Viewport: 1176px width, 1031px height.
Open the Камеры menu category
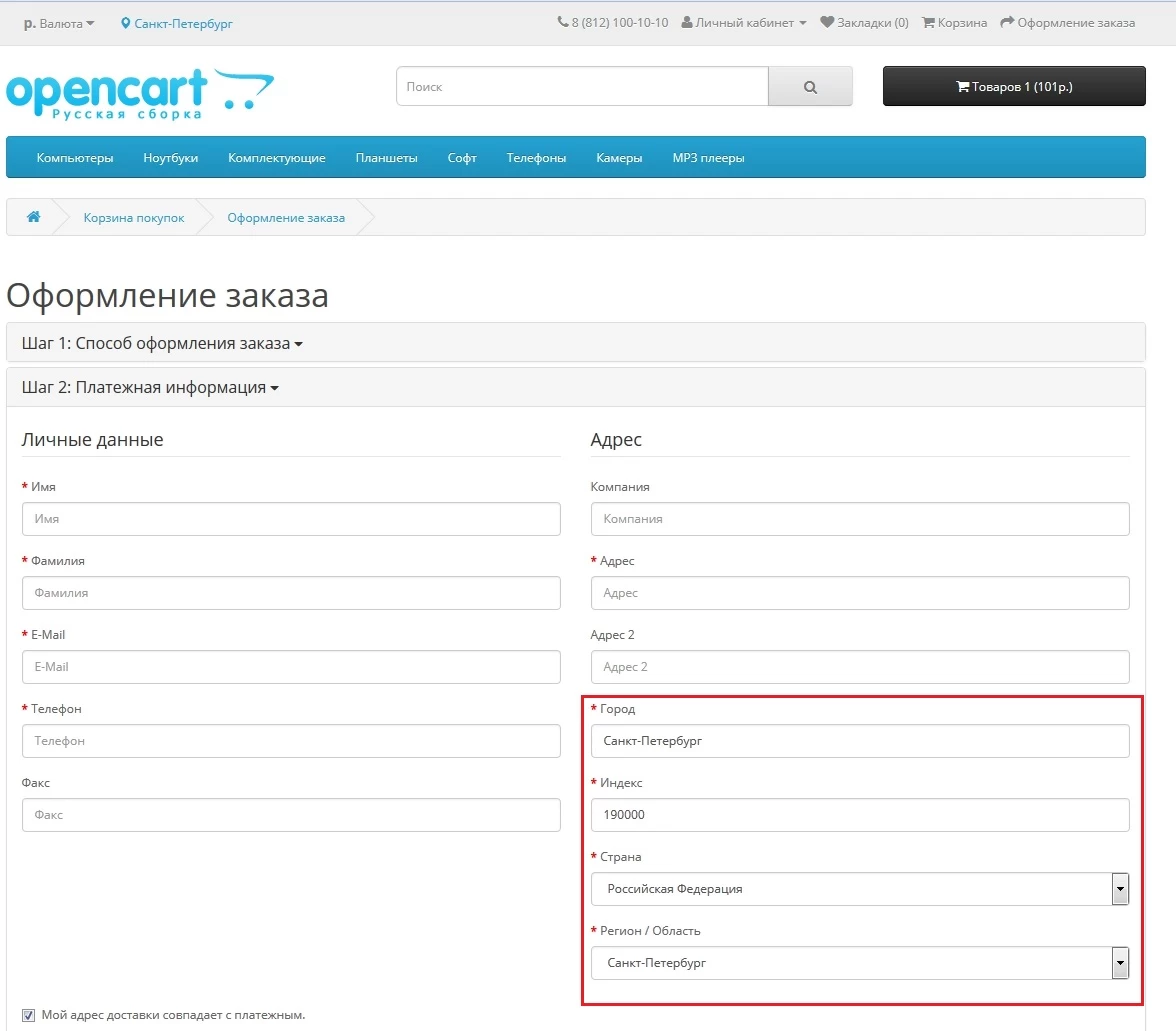[619, 157]
